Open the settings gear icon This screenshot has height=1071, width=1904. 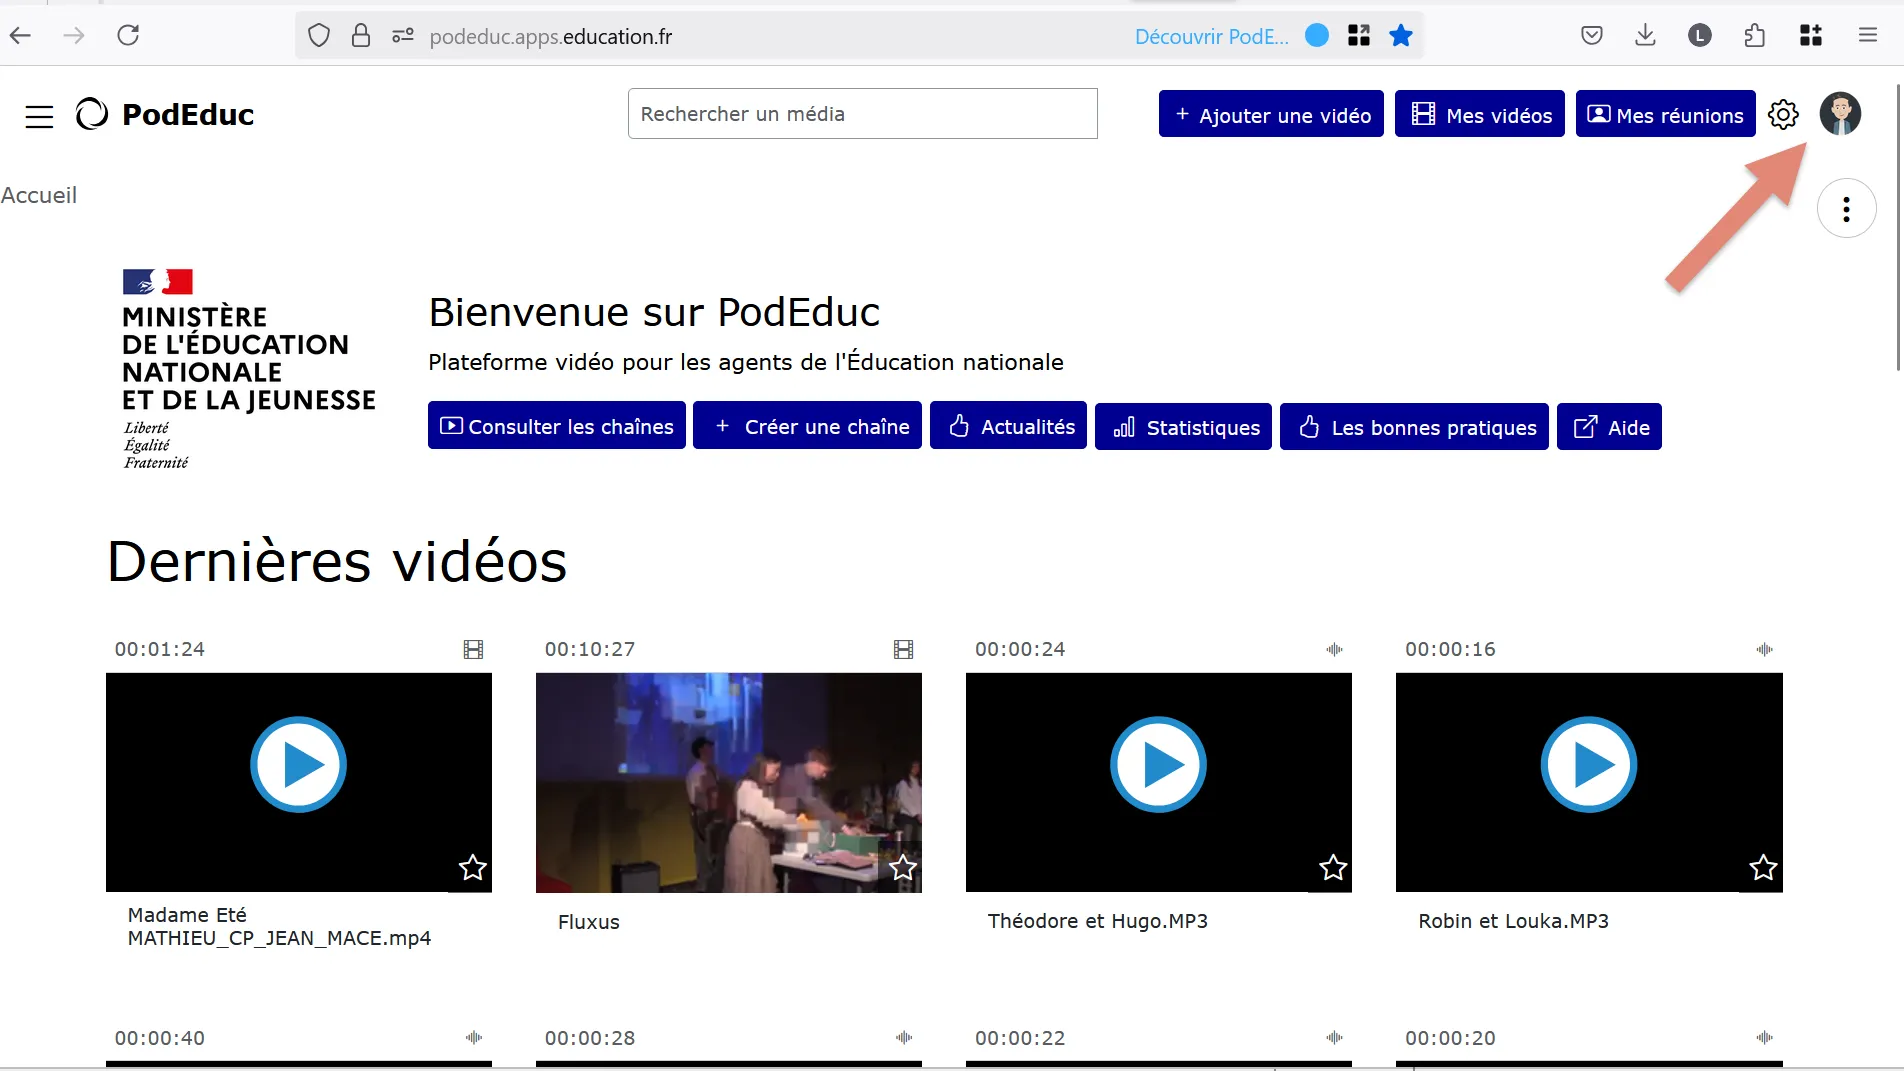(1783, 115)
